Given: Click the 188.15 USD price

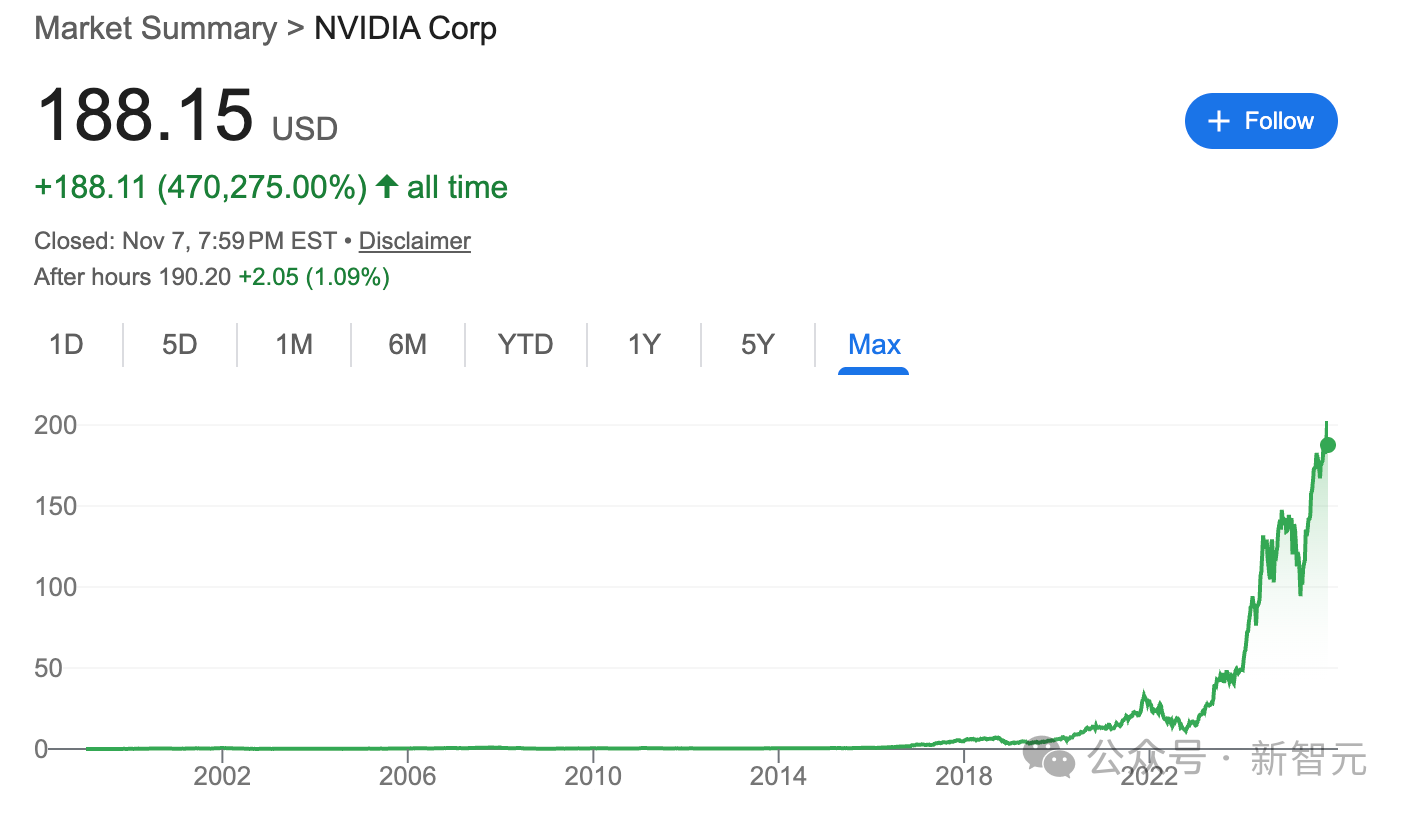Looking at the screenshot, I should [x=146, y=115].
